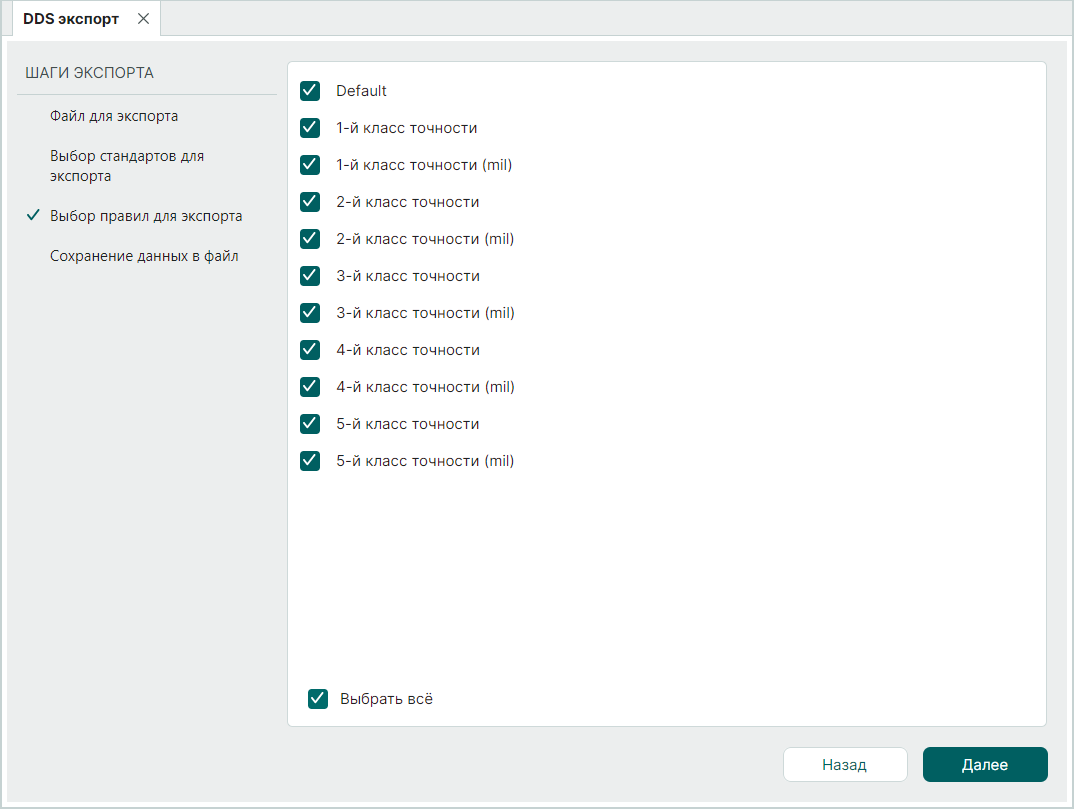This screenshot has width=1074, height=809.
Task: Select Выбор правил для экспорта step
Action: pos(146,216)
